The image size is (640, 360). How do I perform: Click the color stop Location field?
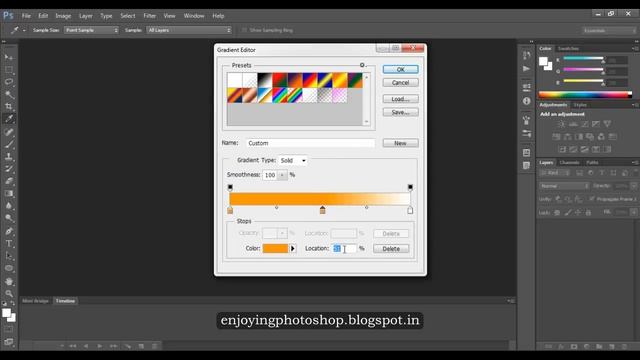[x=344, y=249]
